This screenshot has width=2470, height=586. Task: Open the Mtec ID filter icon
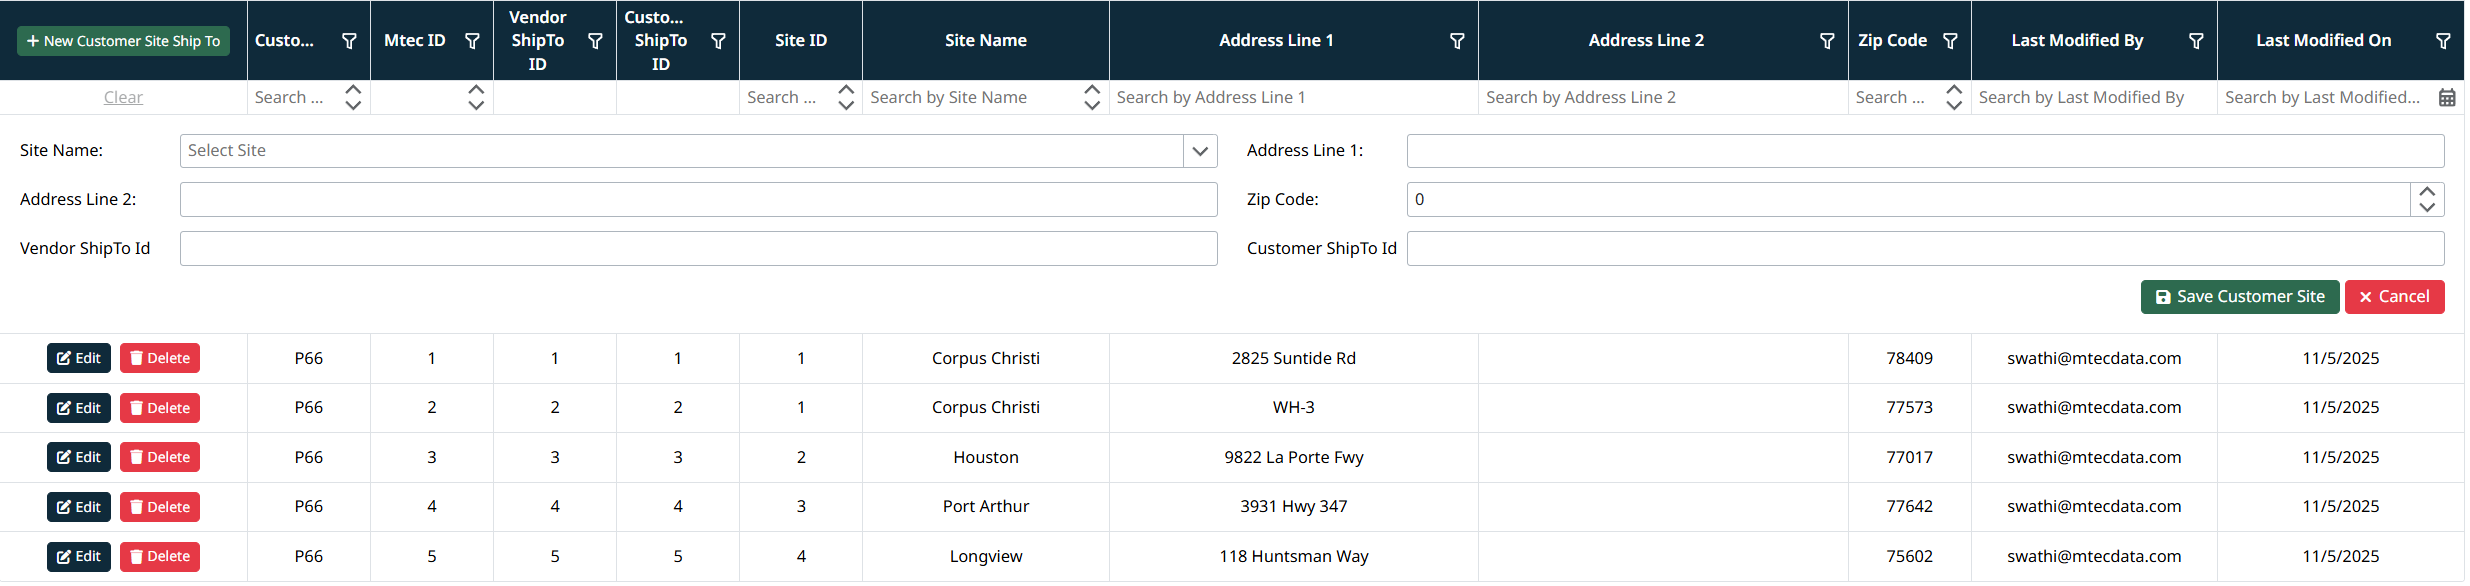(472, 41)
